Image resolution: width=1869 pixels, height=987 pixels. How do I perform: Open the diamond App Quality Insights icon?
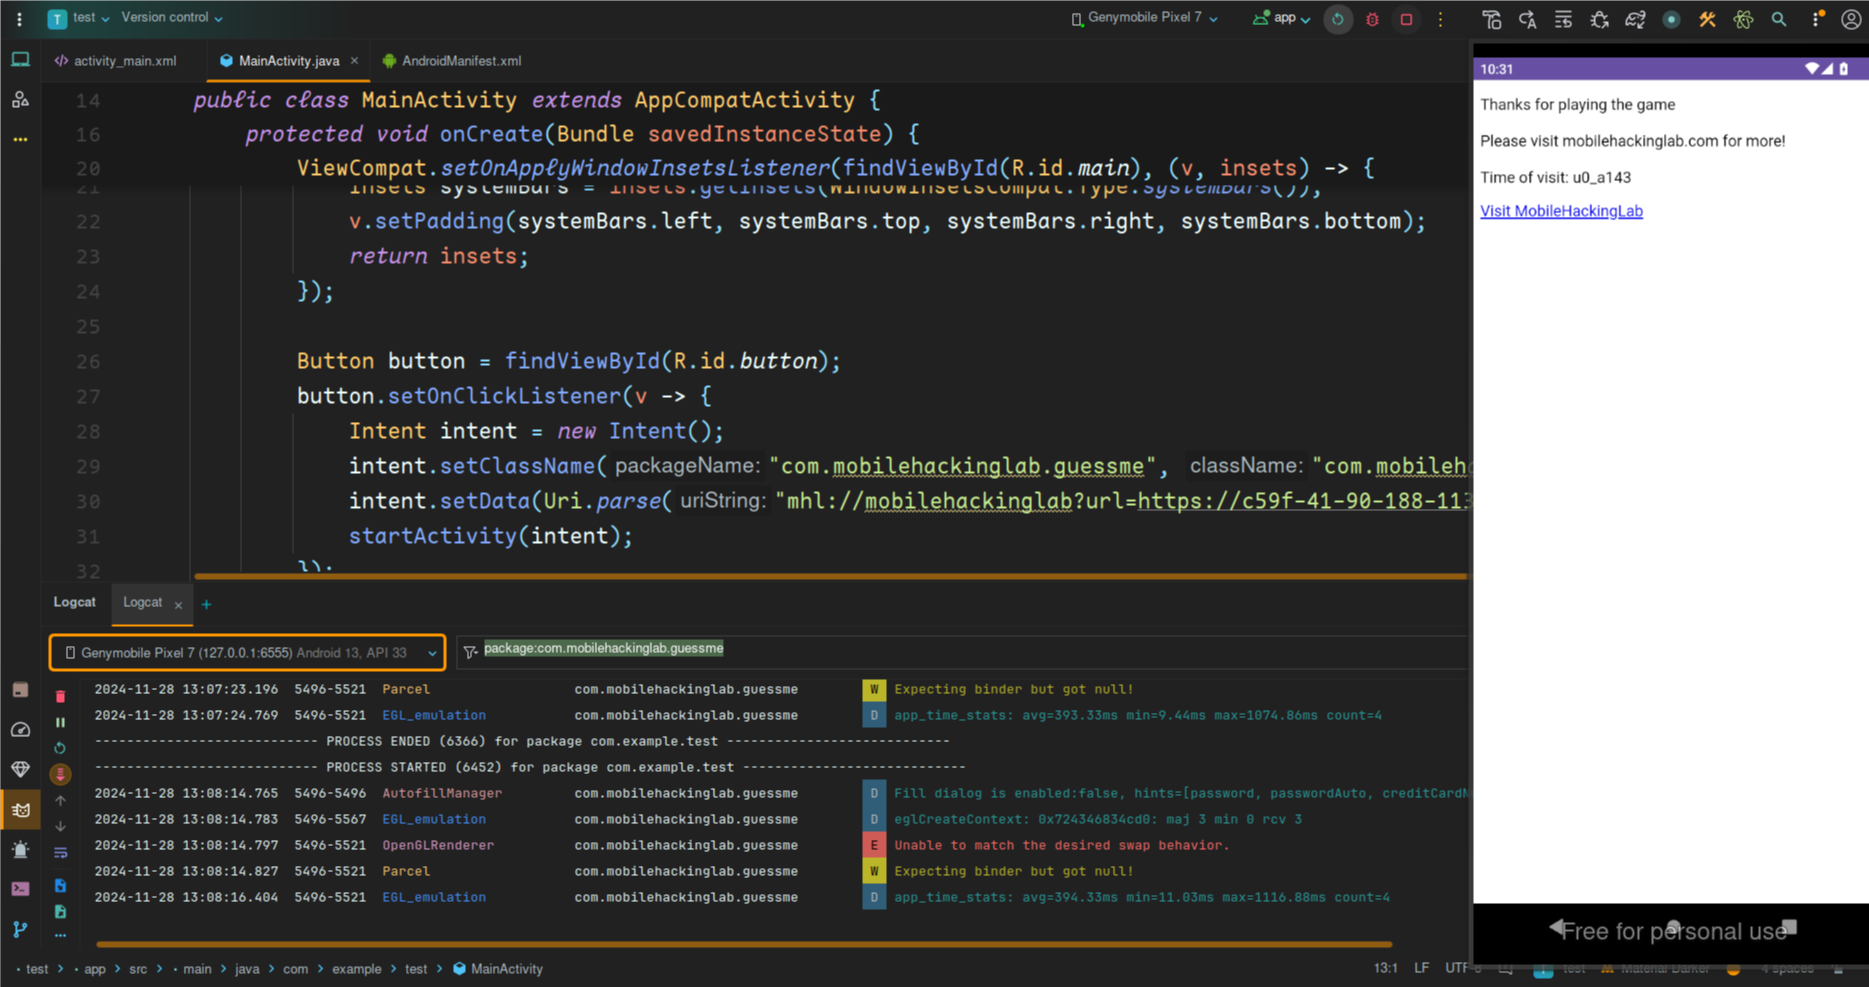click(x=20, y=769)
